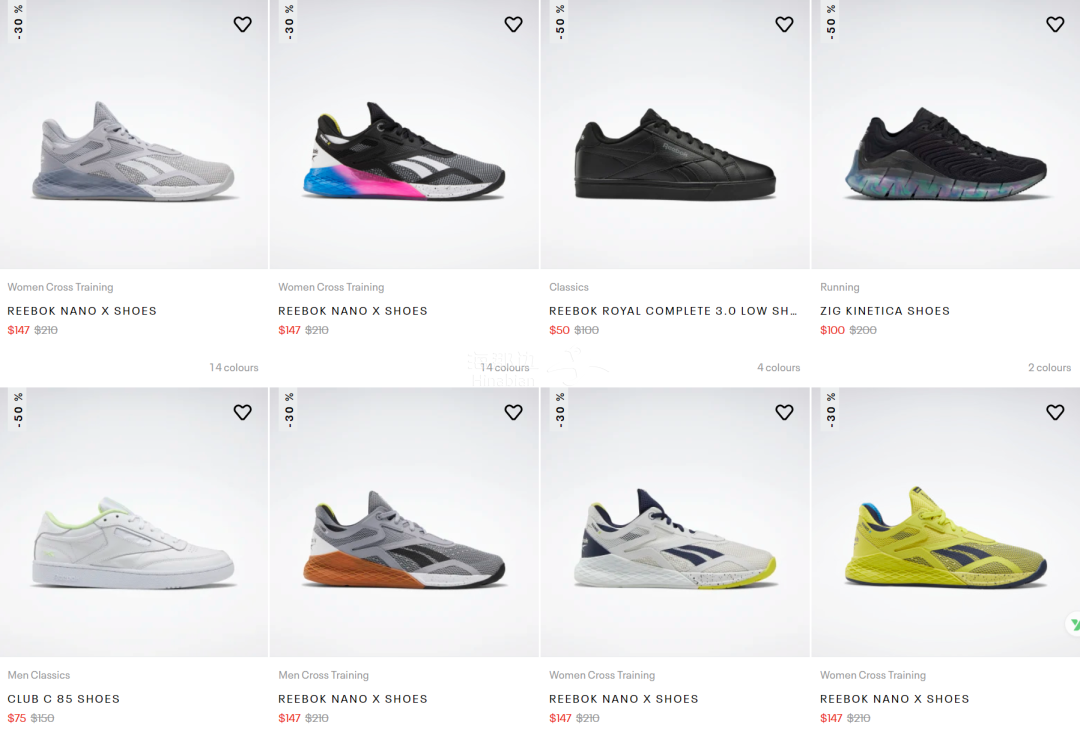Toggle wishlist heart on top-row all-grey Nano X
Image resolution: width=1080 pixels, height=734 pixels.
click(242, 24)
